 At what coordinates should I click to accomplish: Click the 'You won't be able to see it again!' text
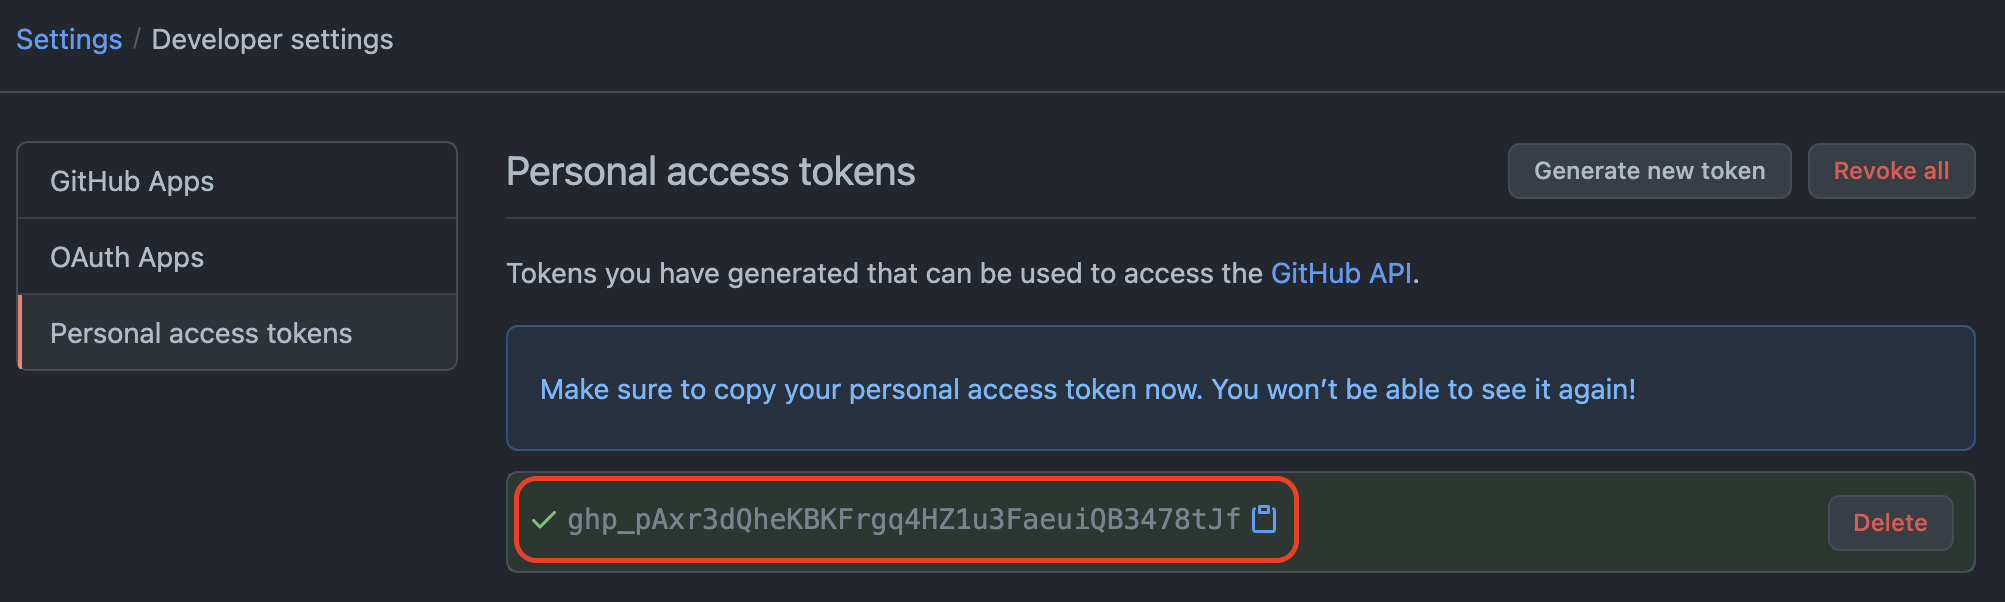pos(1423,389)
